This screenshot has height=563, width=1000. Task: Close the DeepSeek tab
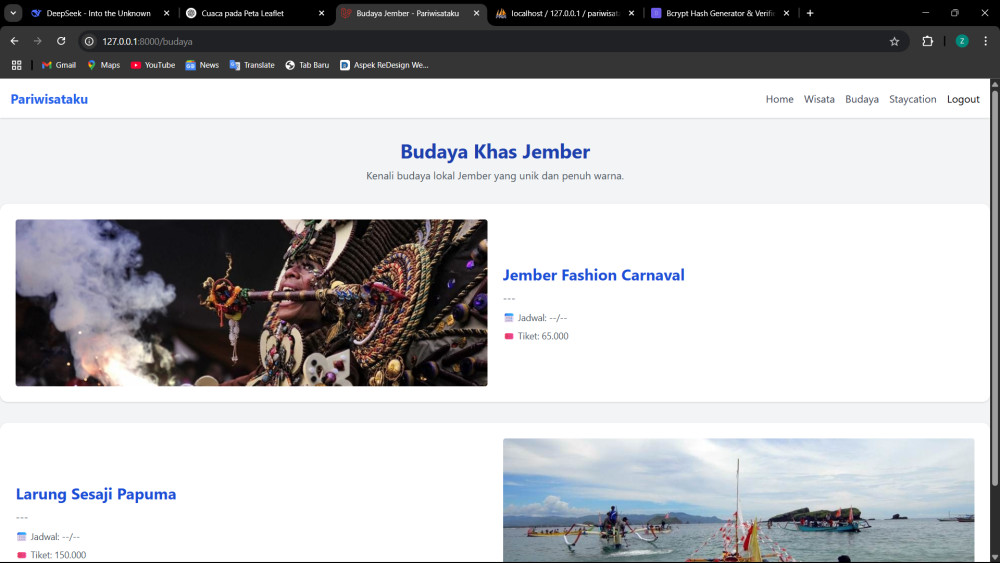click(x=166, y=13)
